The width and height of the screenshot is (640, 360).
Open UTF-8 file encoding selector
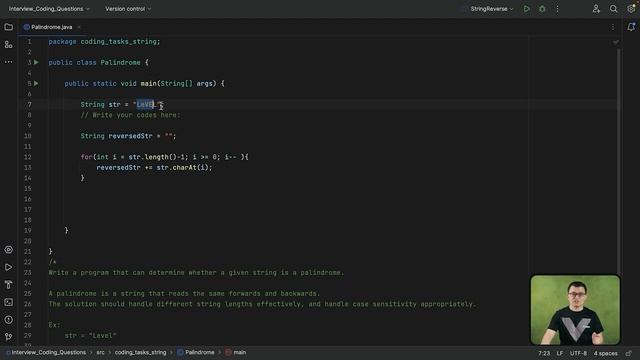pos(578,353)
